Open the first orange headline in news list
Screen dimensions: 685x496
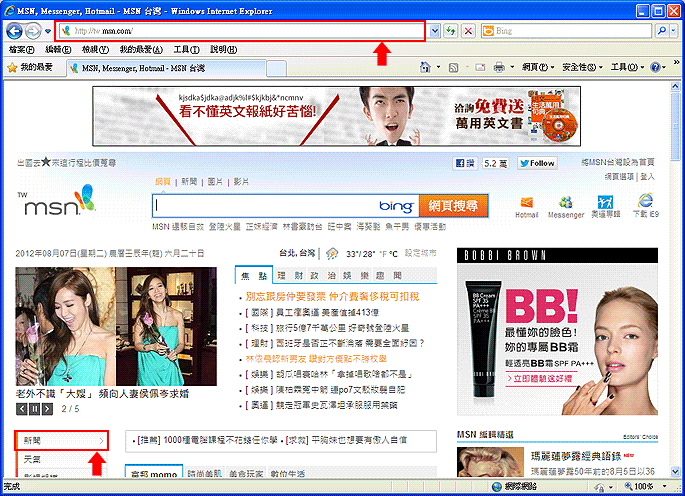[332, 297]
